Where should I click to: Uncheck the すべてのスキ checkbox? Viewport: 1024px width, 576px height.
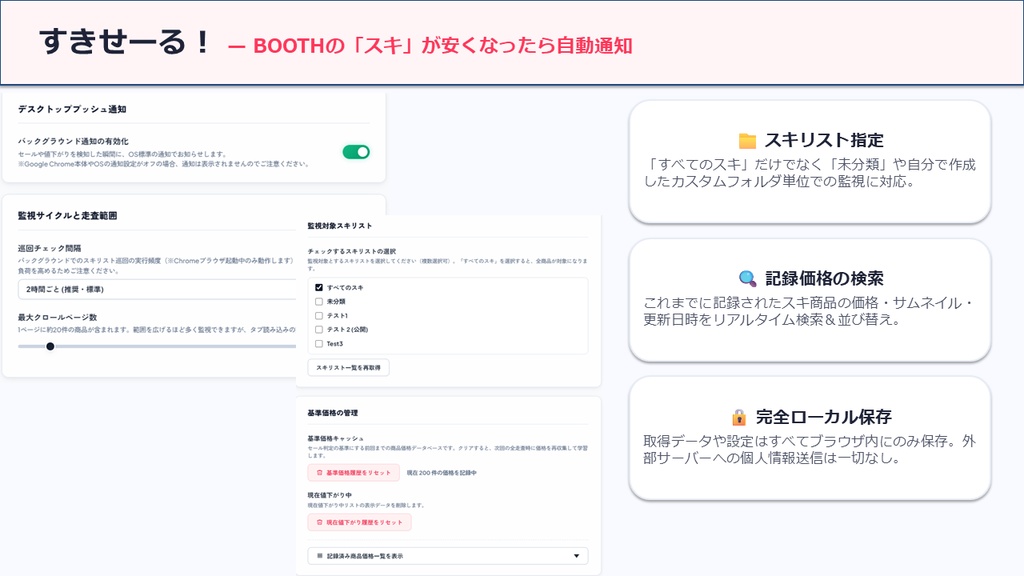(x=319, y=287)
